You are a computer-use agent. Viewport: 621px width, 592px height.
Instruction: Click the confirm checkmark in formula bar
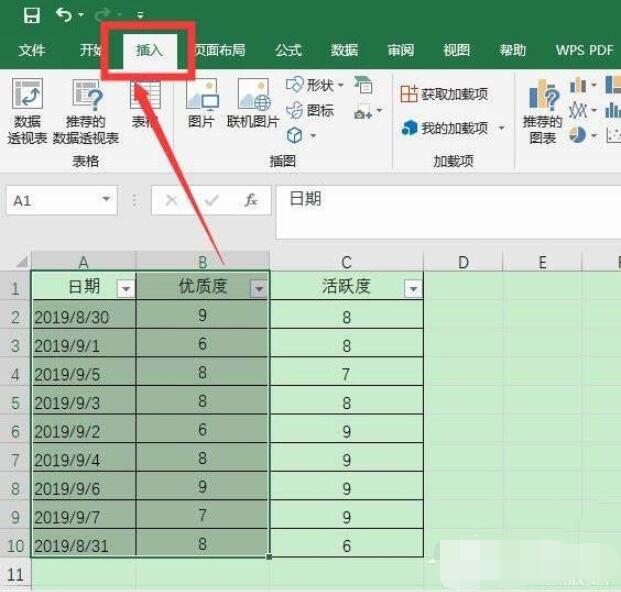coord(211,200)
